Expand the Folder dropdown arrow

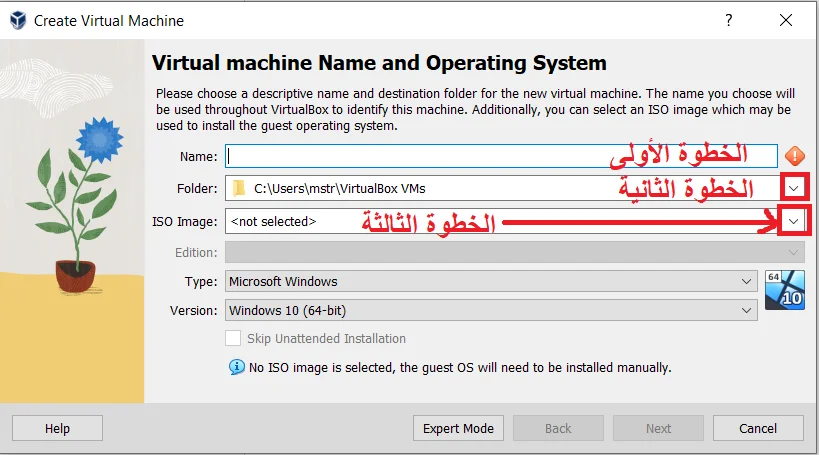coord(794,188)
